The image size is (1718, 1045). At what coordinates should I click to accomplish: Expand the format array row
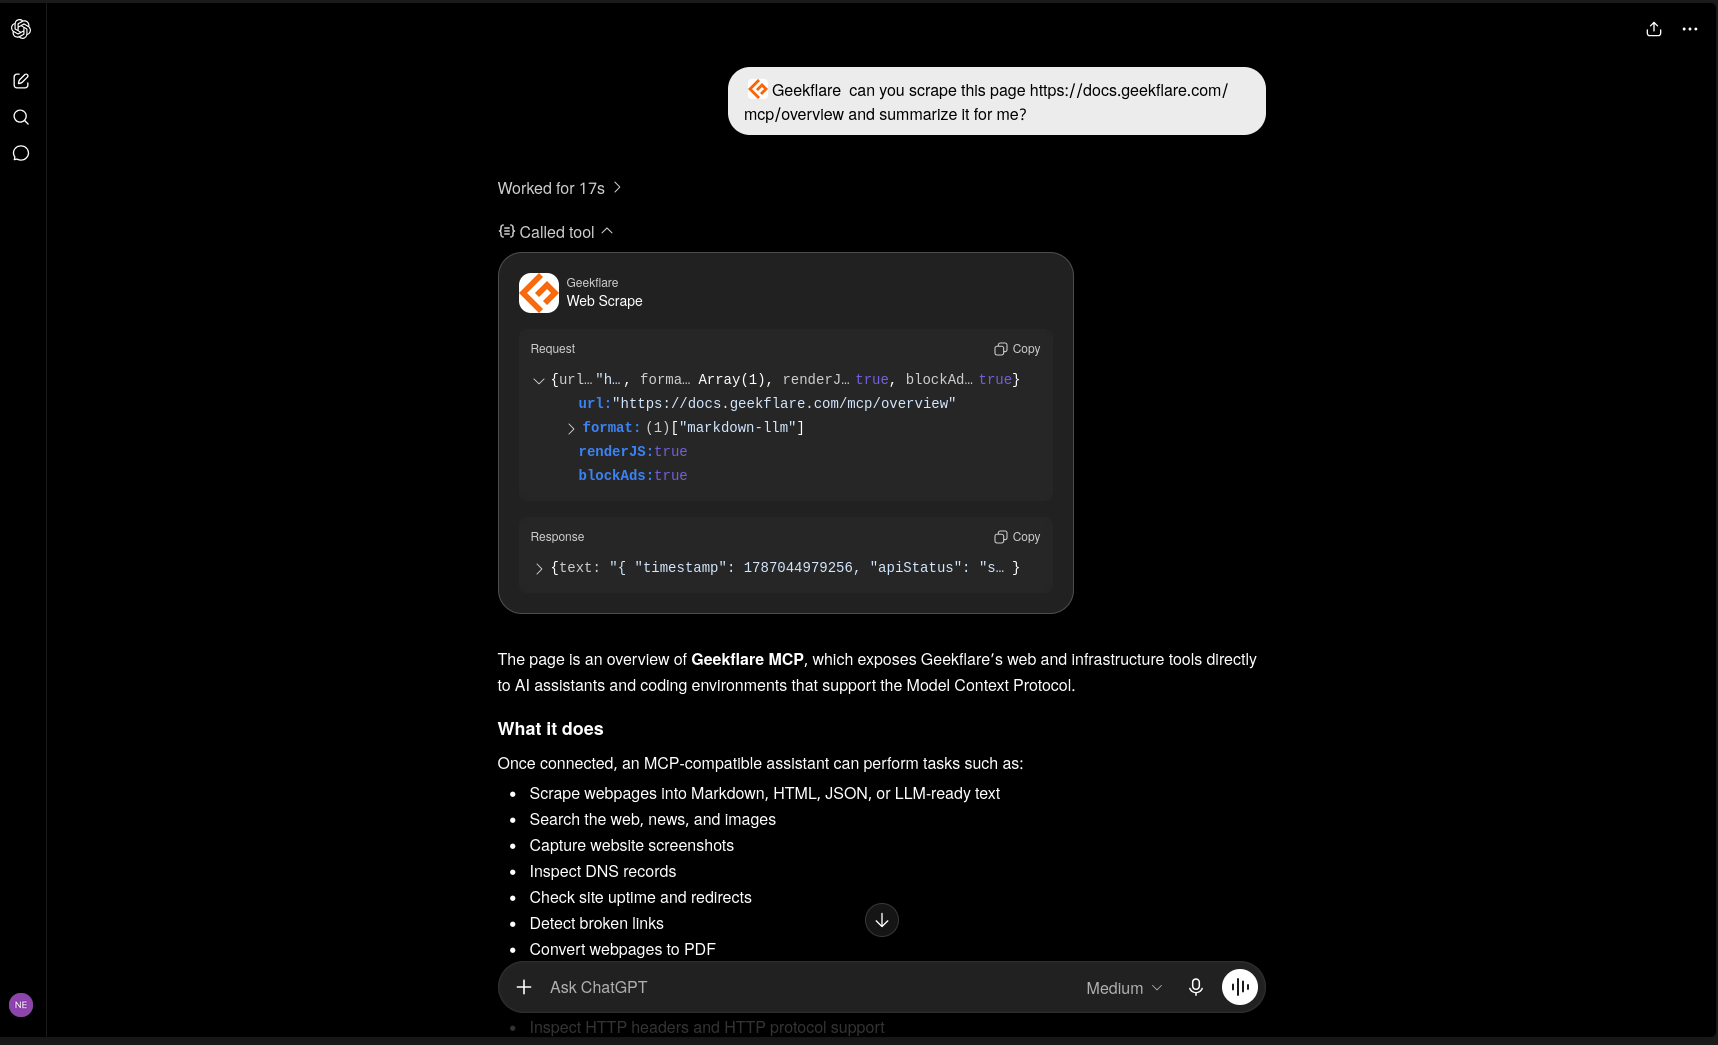[x=571, y=428]
